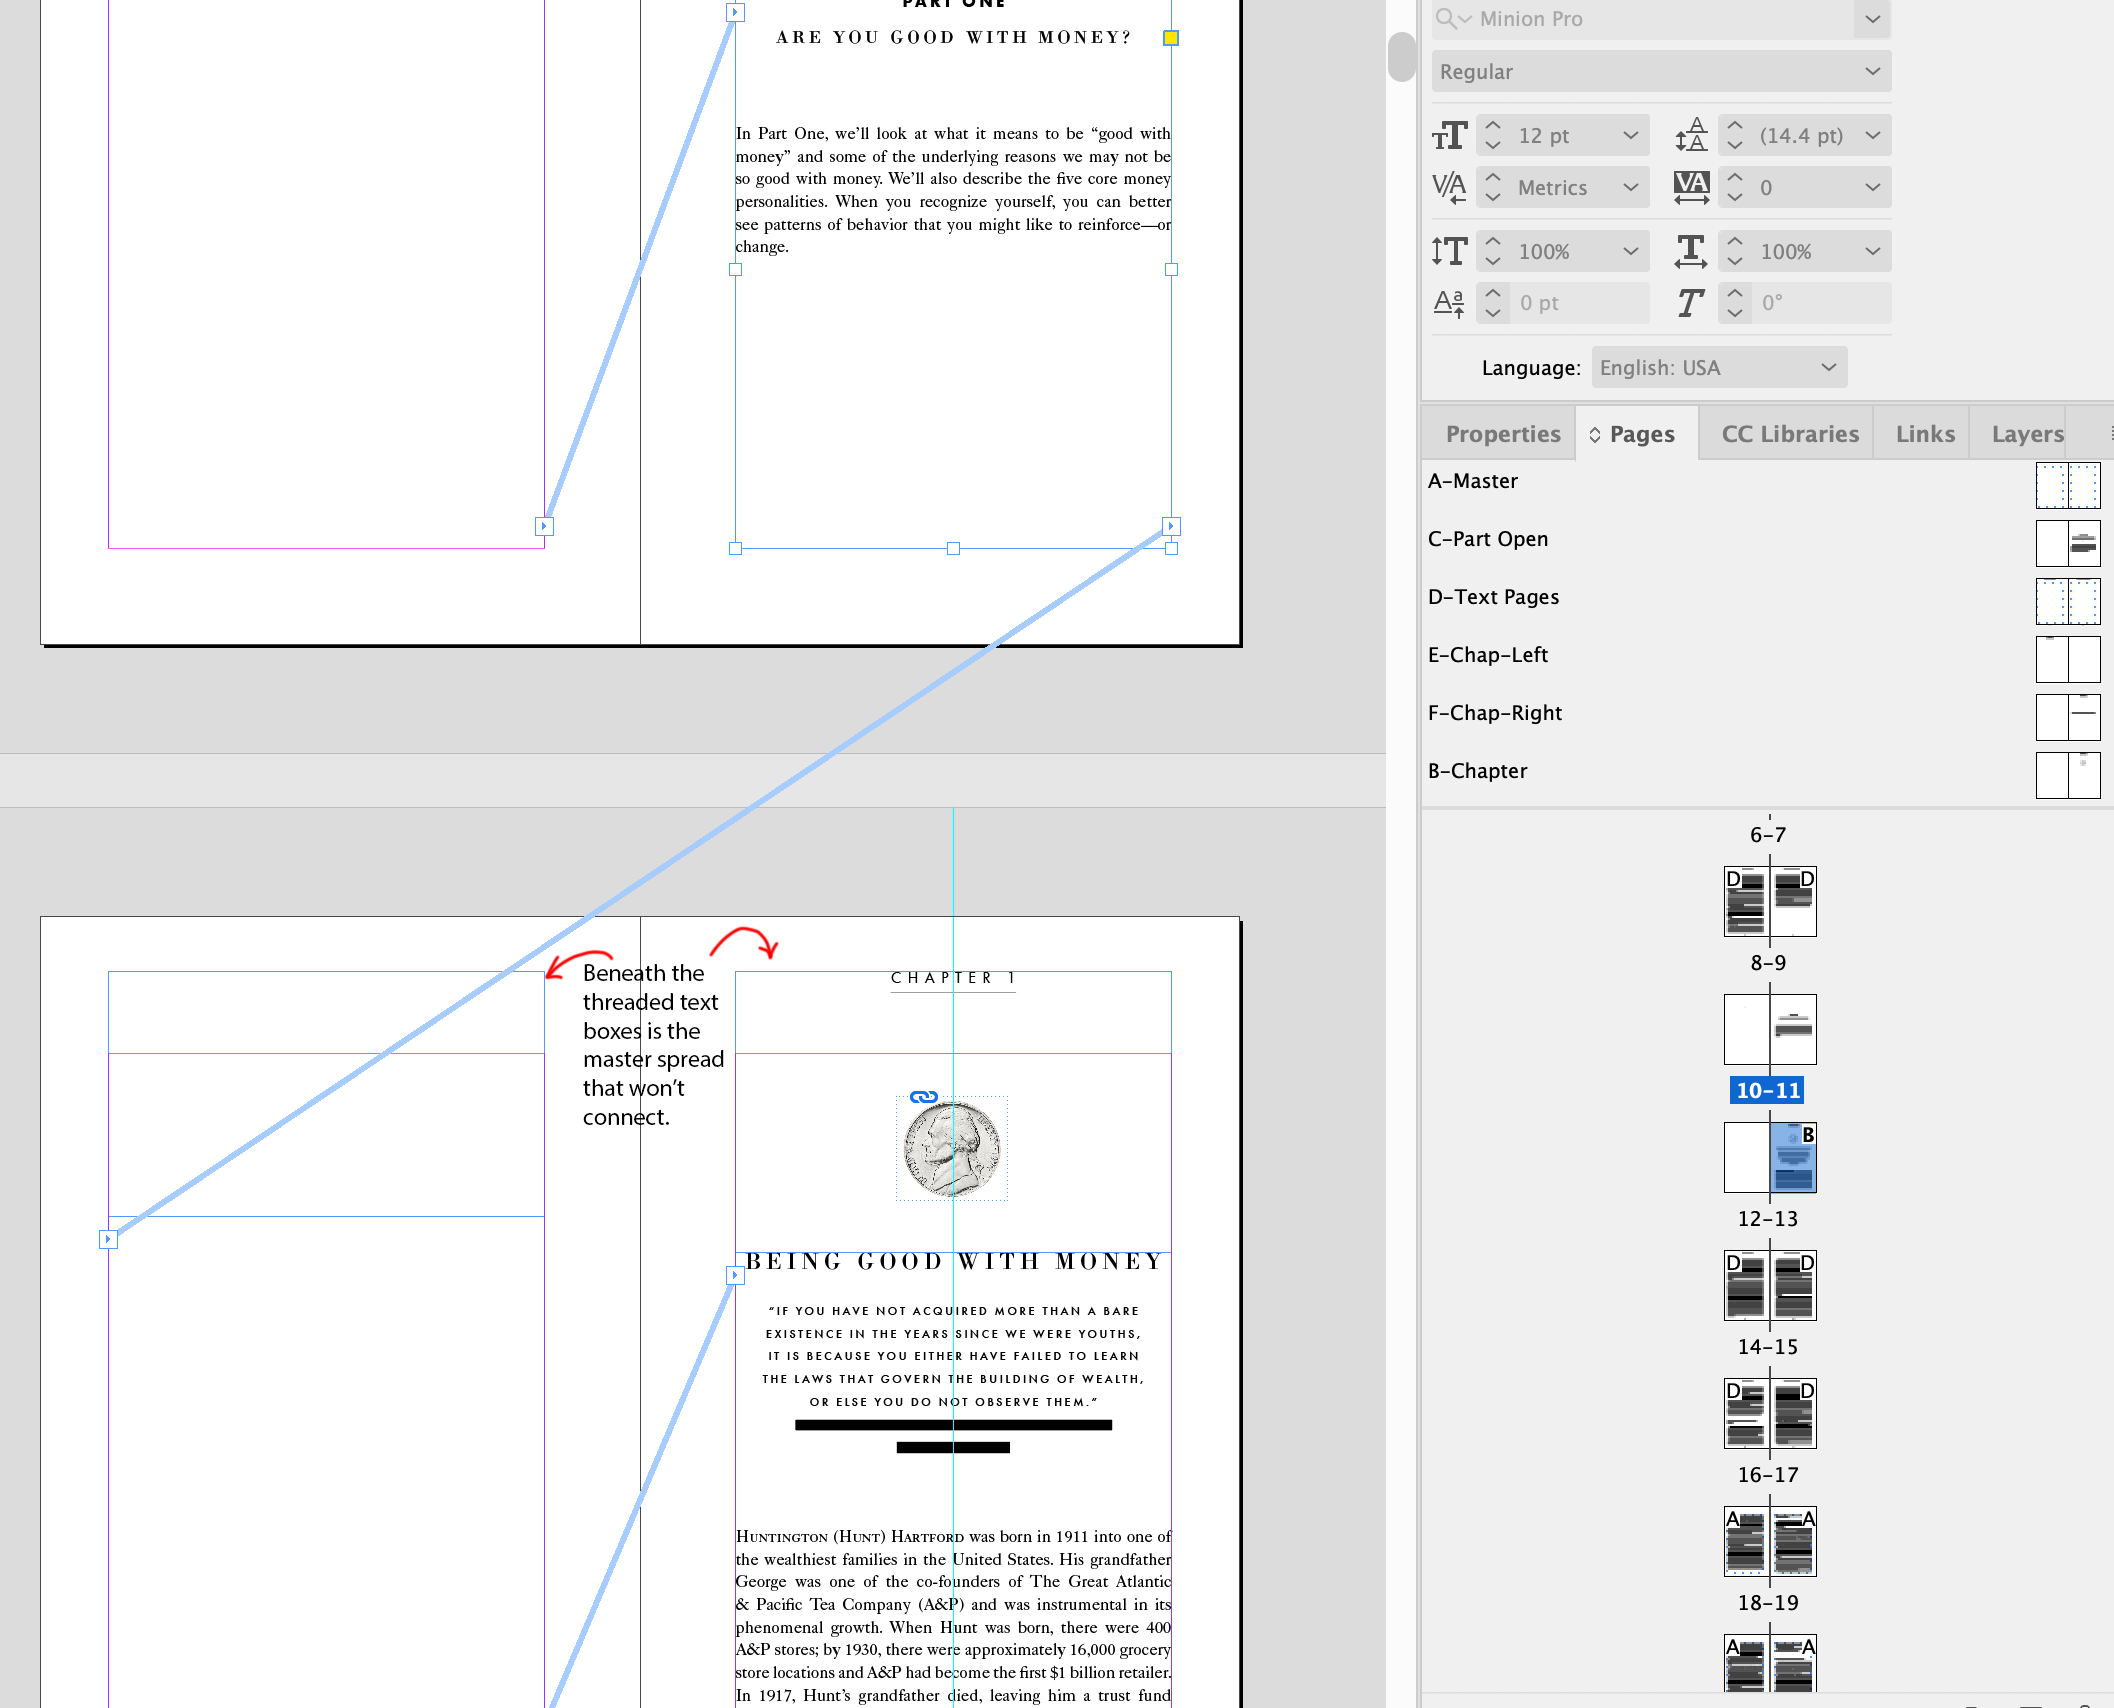The width and height of the screenshot is (2114, 1708).
Task: Click the font search magnifier icon
Action: (x=1449, y=18)
